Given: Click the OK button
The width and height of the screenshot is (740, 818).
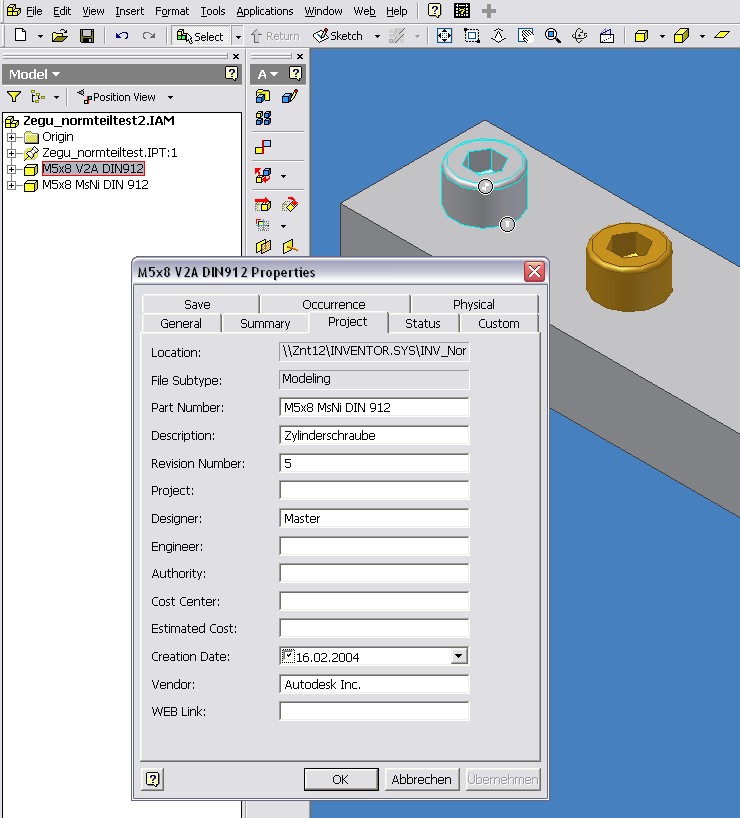Looking at the screenshot, I should [341, 779].
